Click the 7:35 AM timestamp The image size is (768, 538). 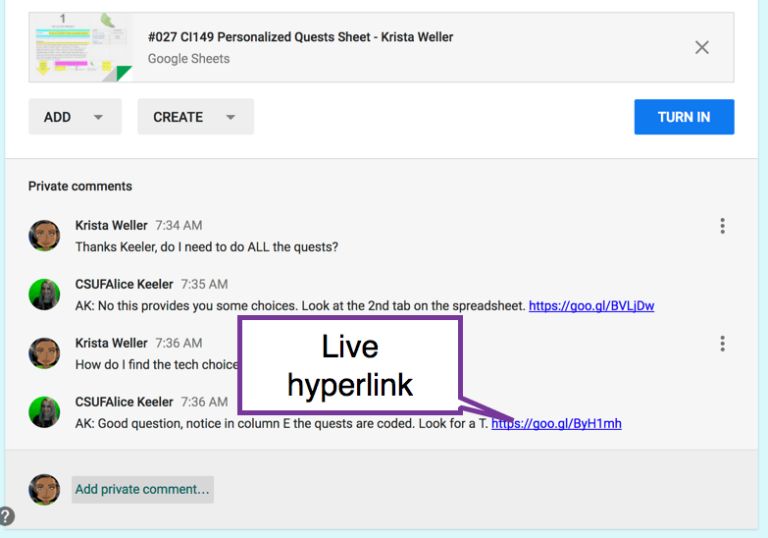[x=204, y=284]
